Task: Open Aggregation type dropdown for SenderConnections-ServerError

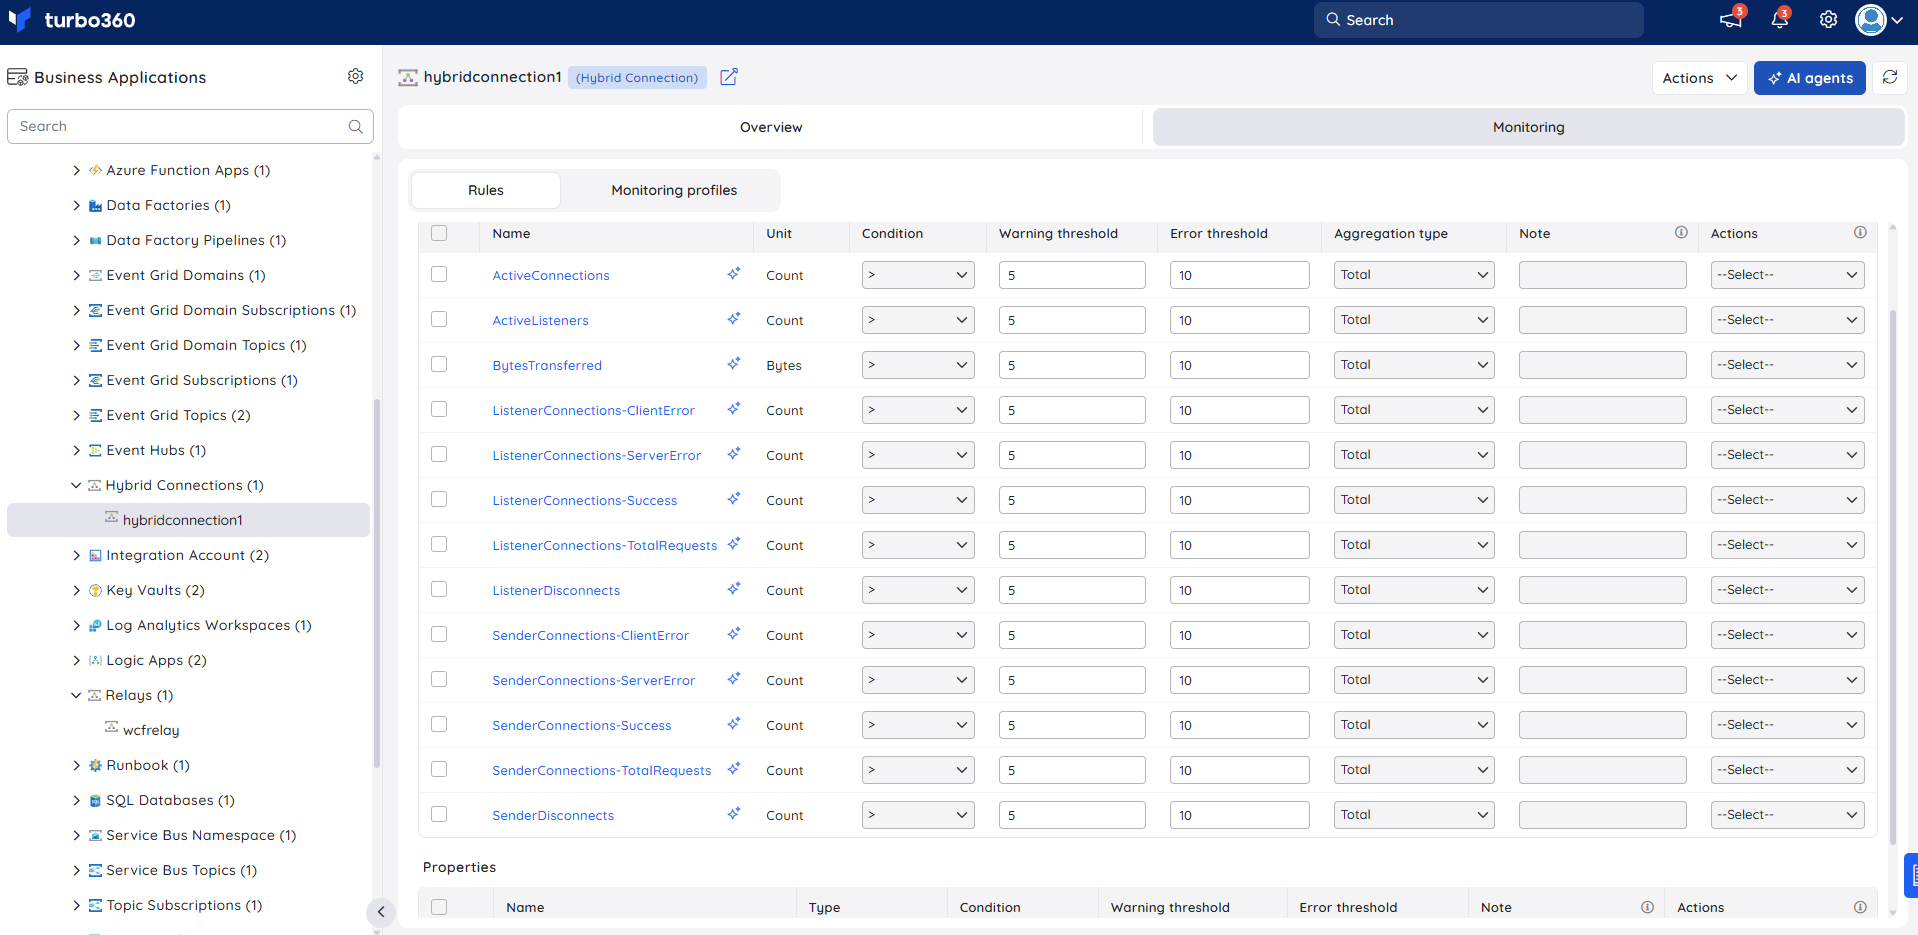Action: pos(1414,680)
